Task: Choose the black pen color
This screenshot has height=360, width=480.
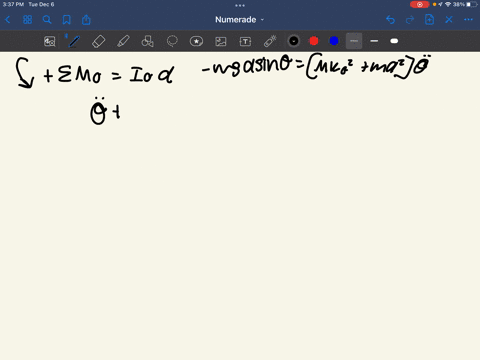Action: click(294, 41)
